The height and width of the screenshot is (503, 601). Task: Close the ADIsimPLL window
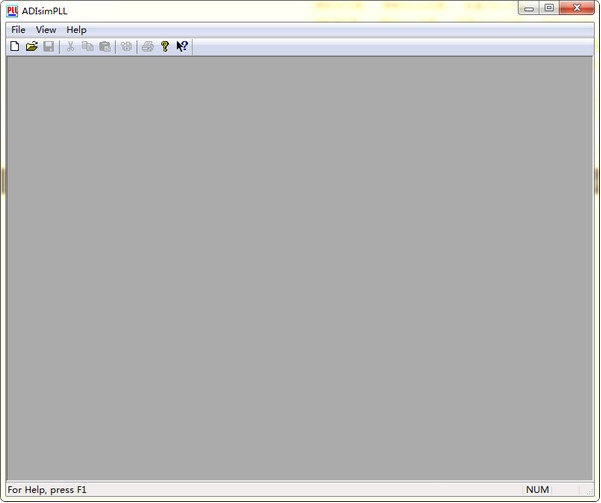(x=577, y=8)
